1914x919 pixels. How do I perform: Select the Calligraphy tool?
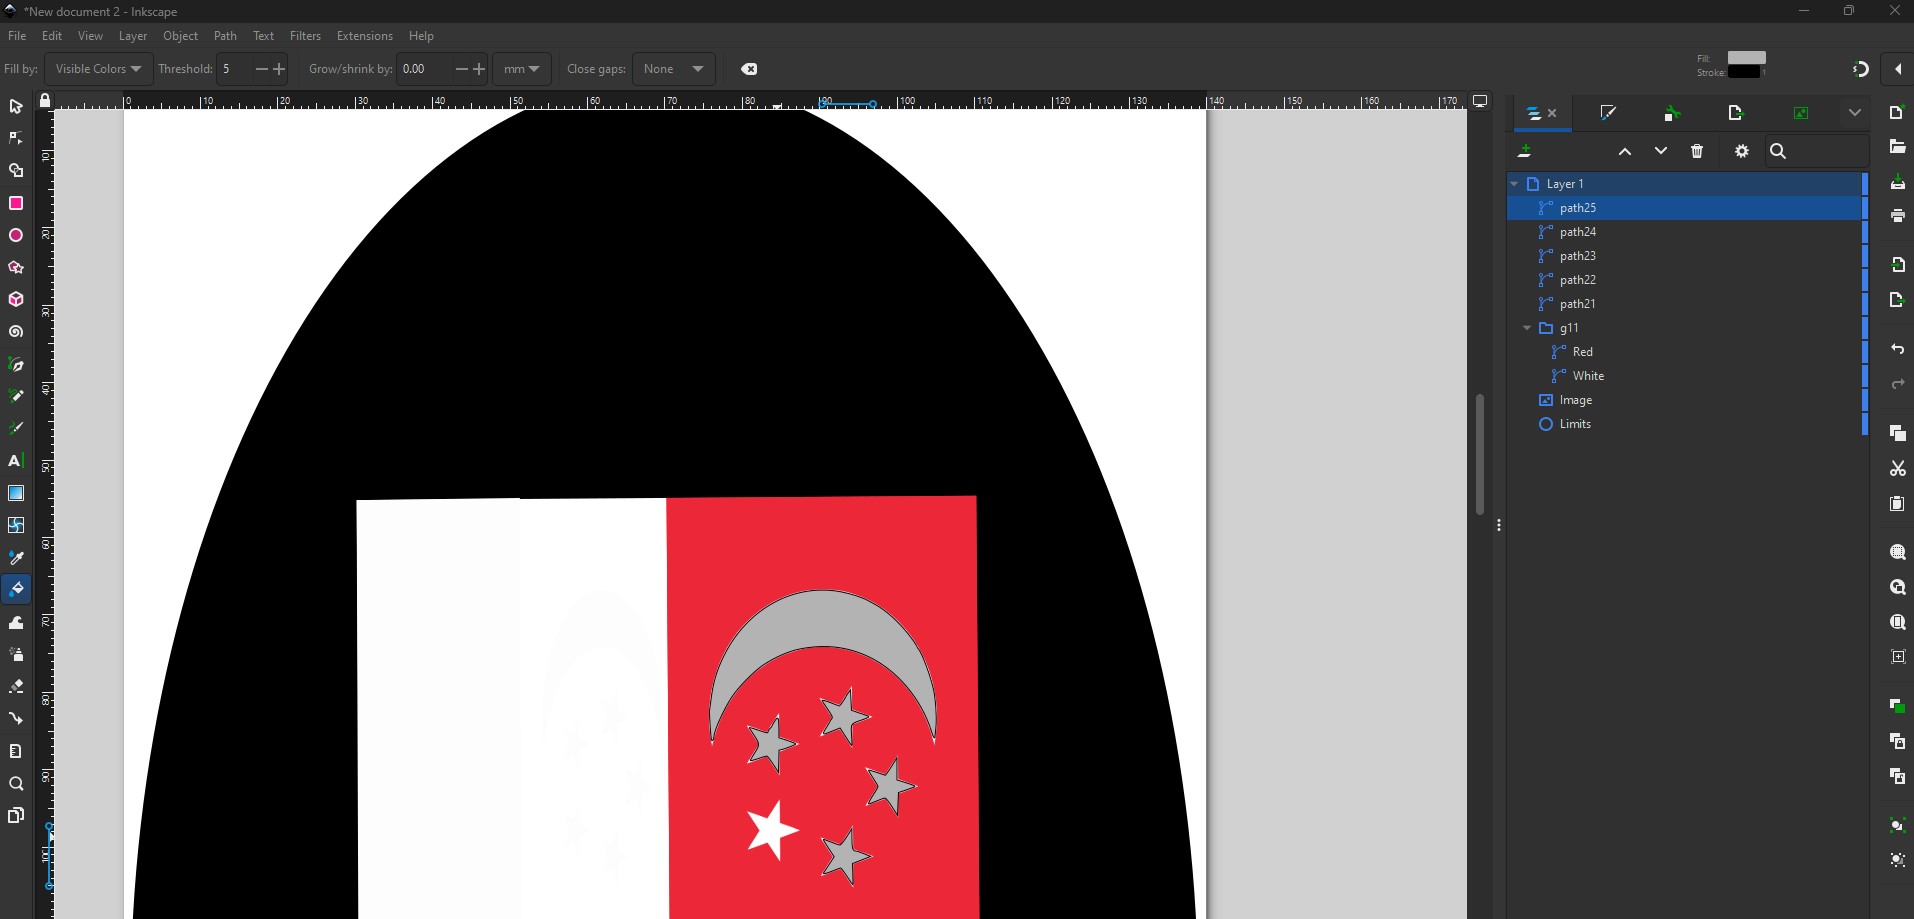click(x=16, y=429)
